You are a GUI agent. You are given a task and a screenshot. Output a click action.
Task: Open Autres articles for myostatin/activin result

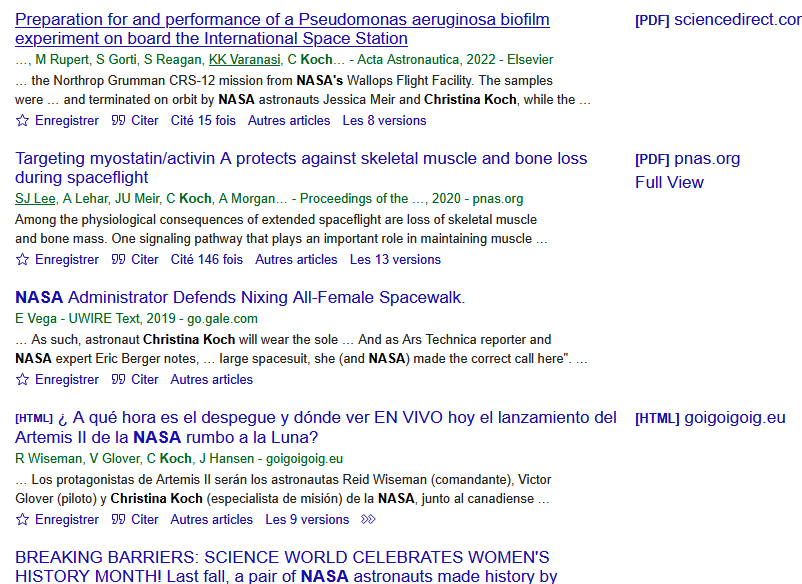tap(296, 260)
